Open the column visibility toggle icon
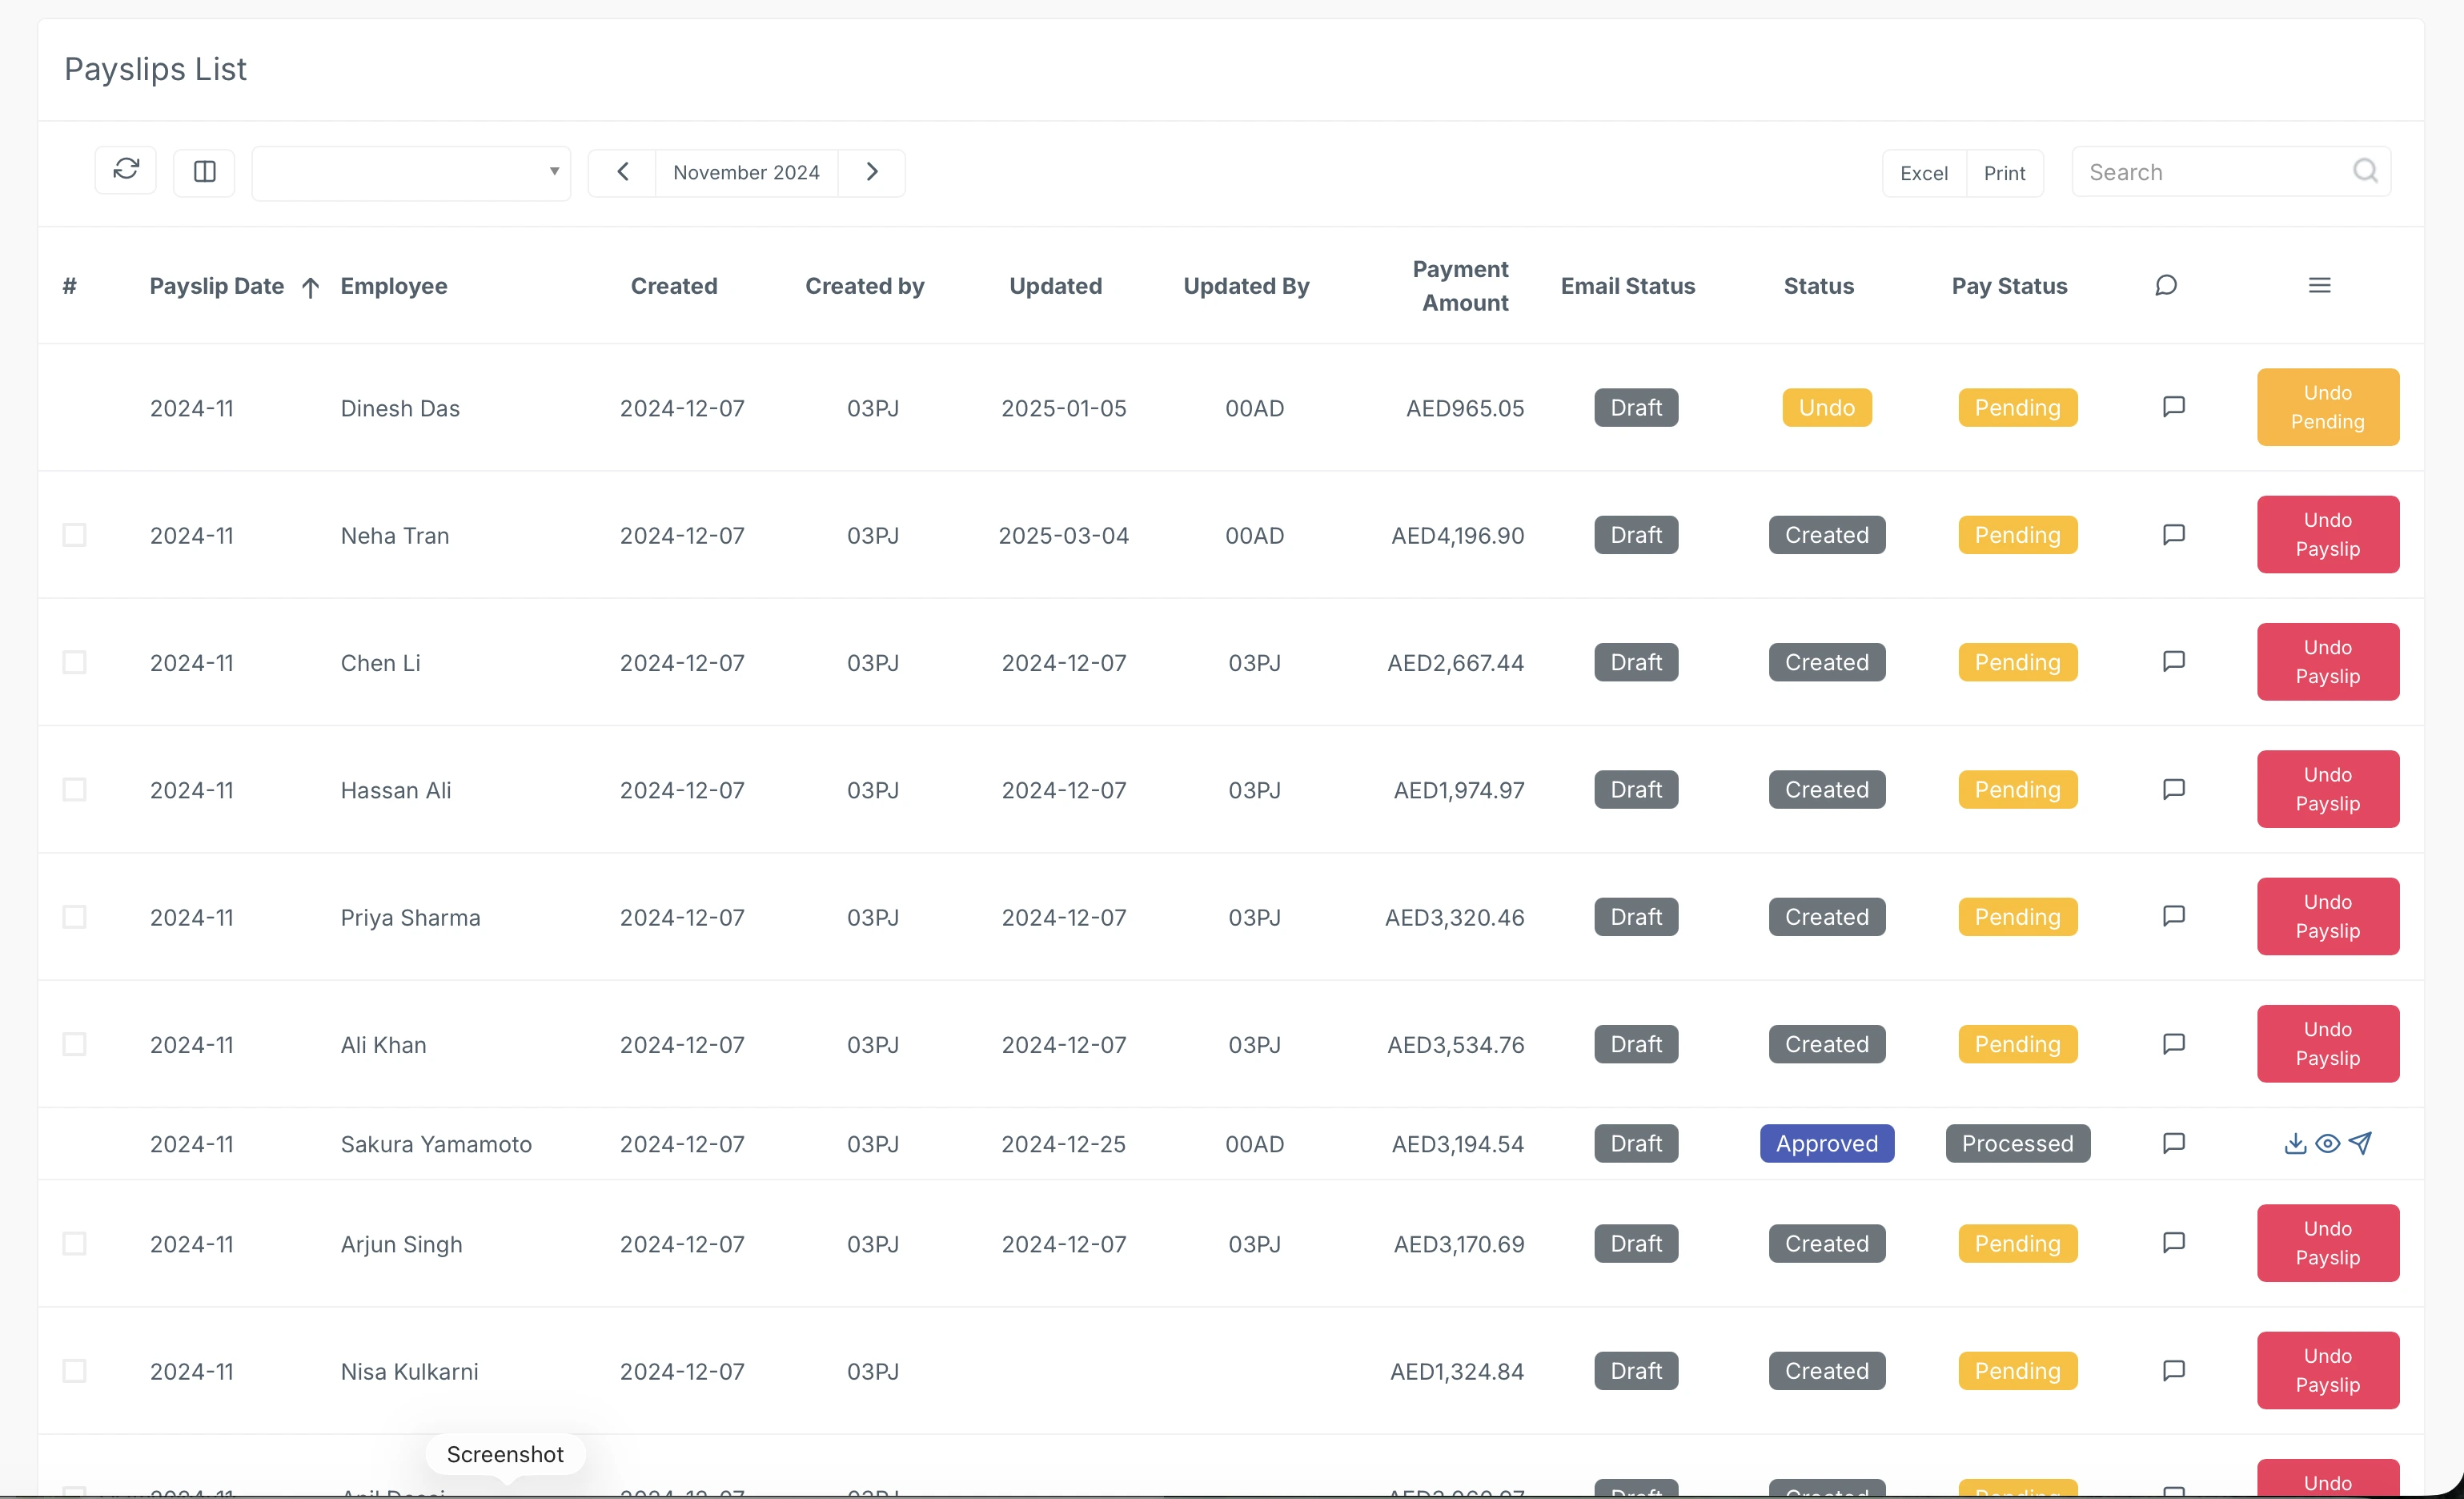Screen dimensions: 2464x1499 click(205, 172)
